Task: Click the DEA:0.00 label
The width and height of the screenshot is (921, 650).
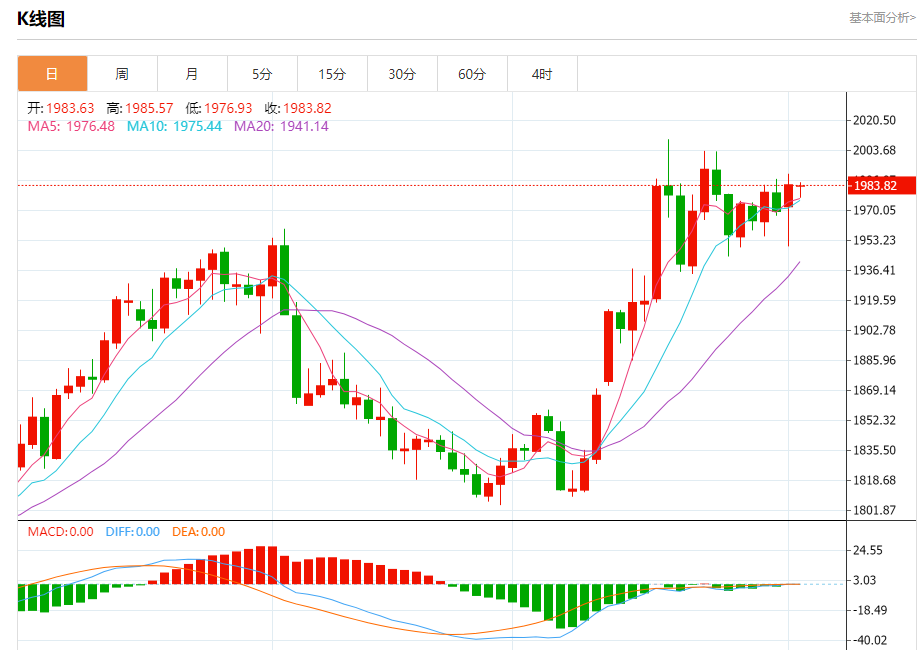Action: click(x=199, y=532)
